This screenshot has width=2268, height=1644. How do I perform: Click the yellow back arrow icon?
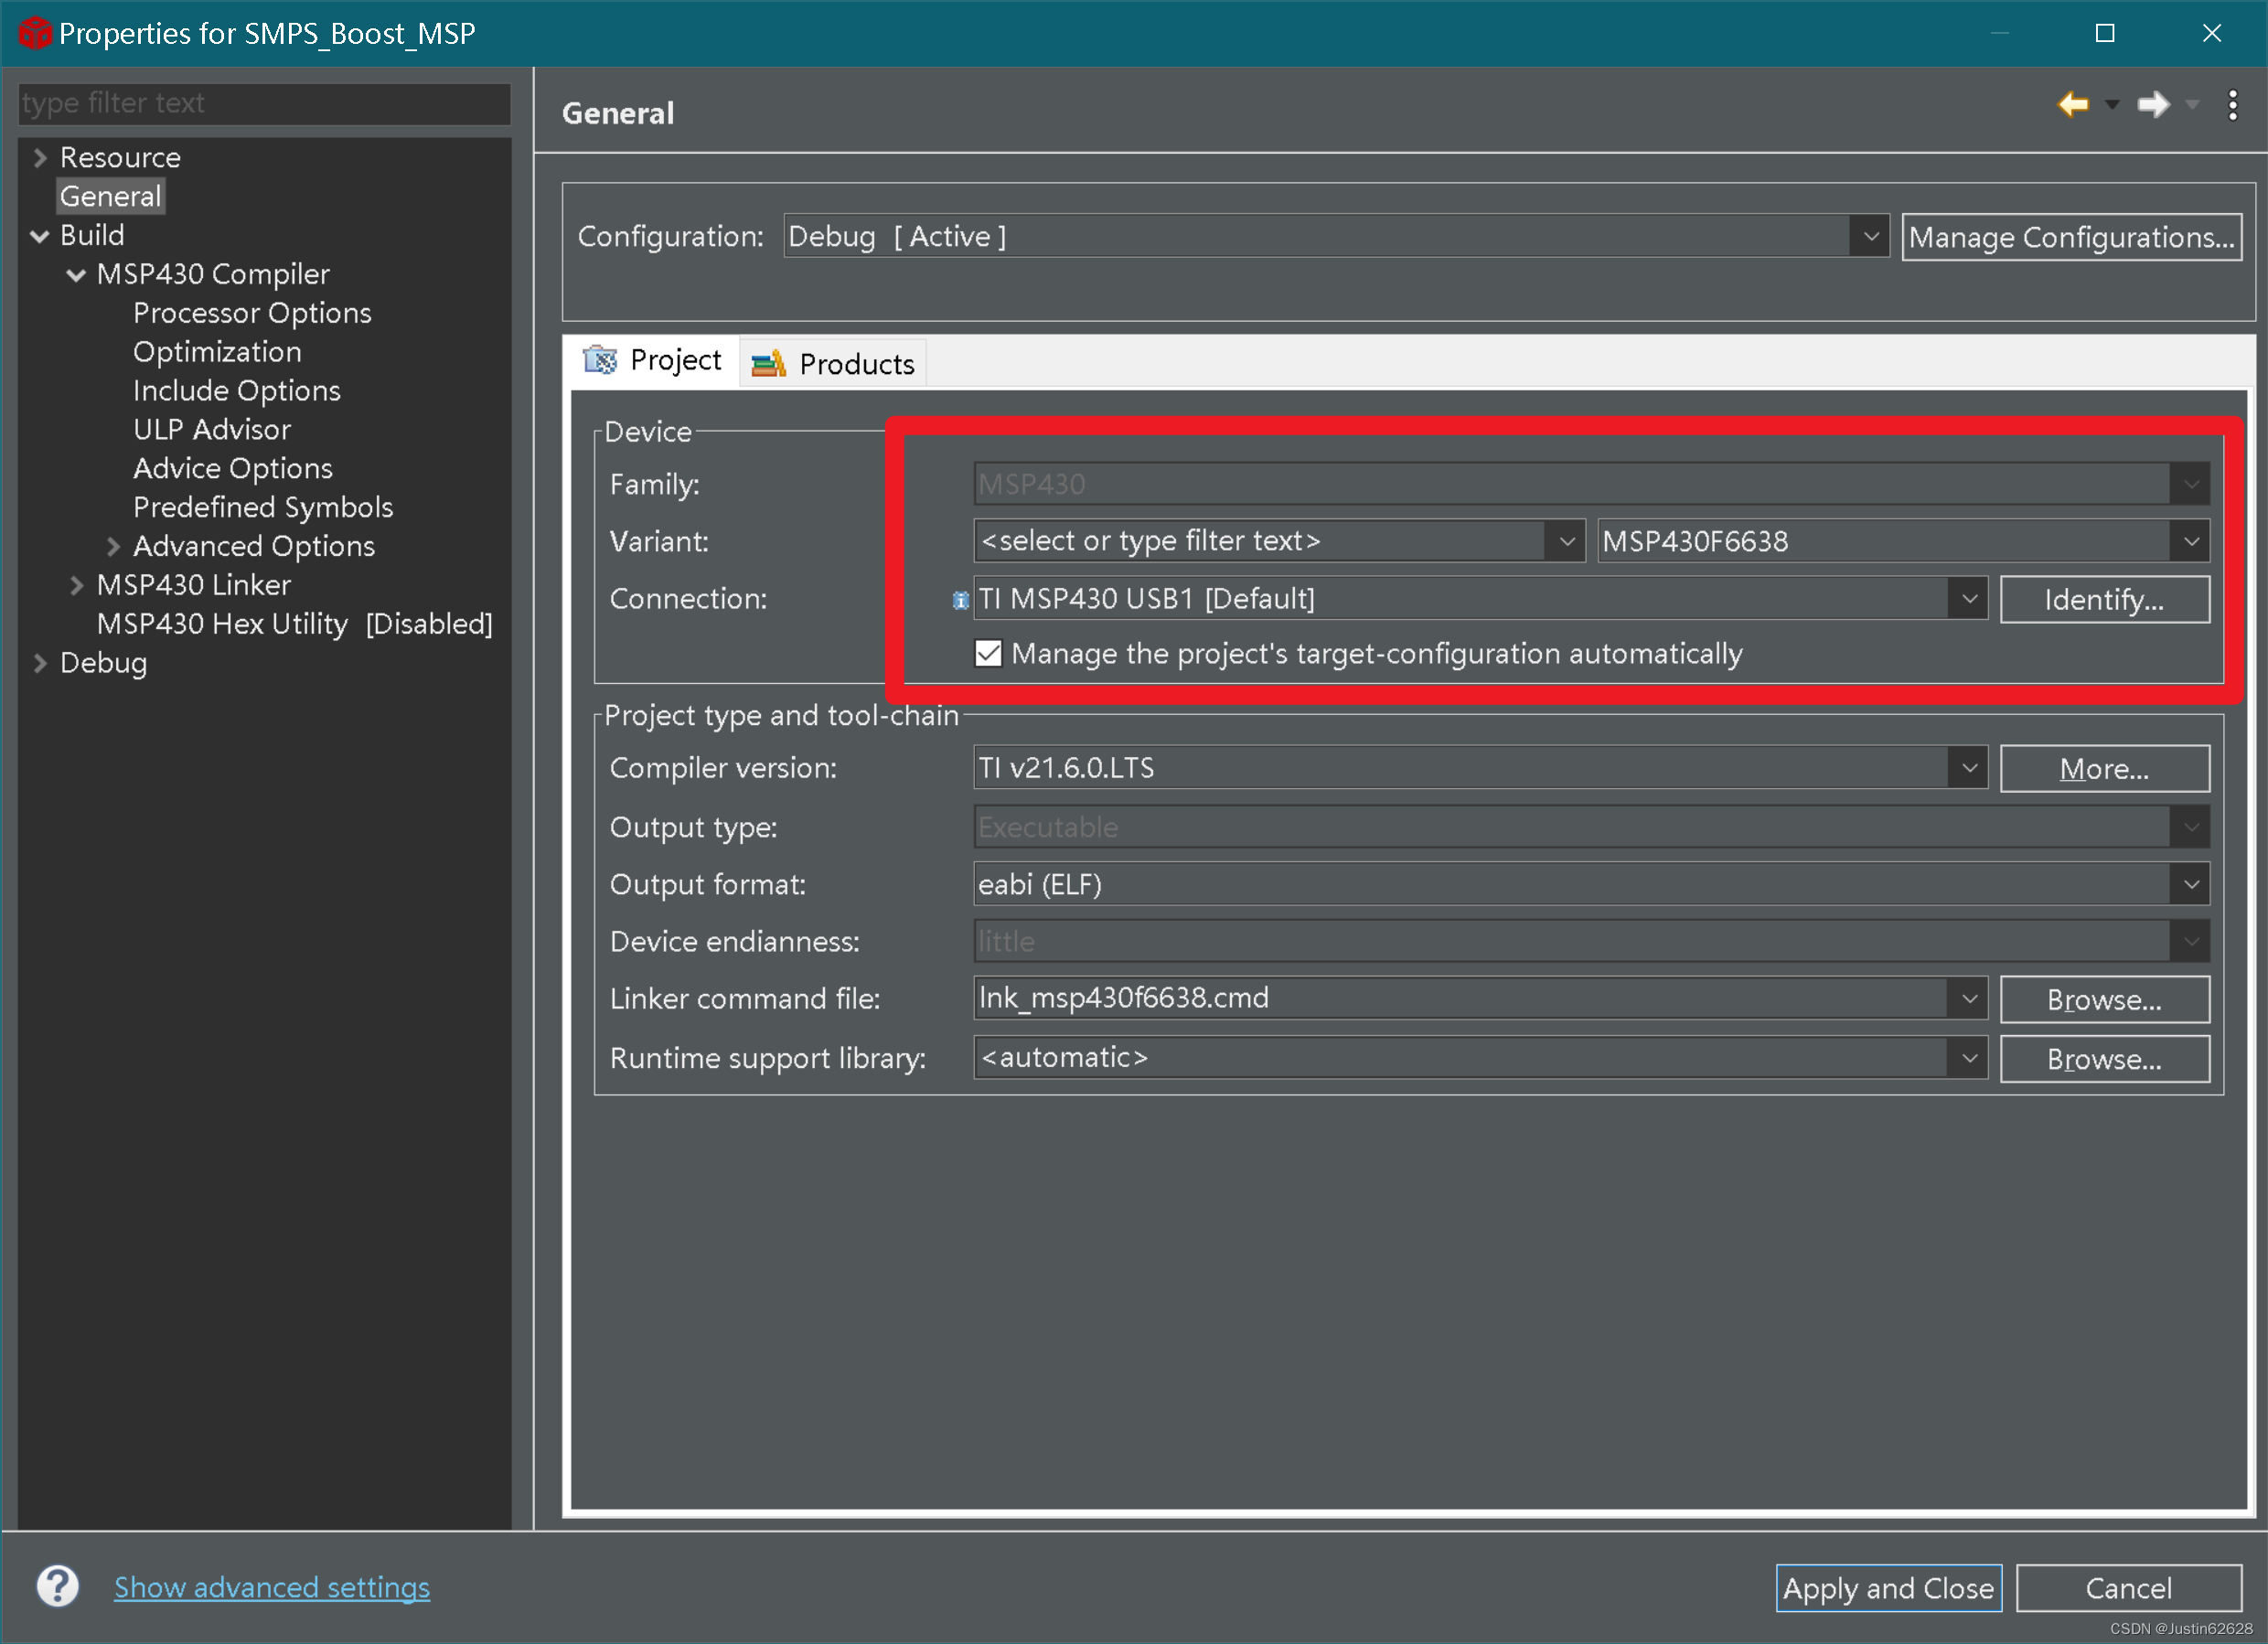pos(2072,104)
